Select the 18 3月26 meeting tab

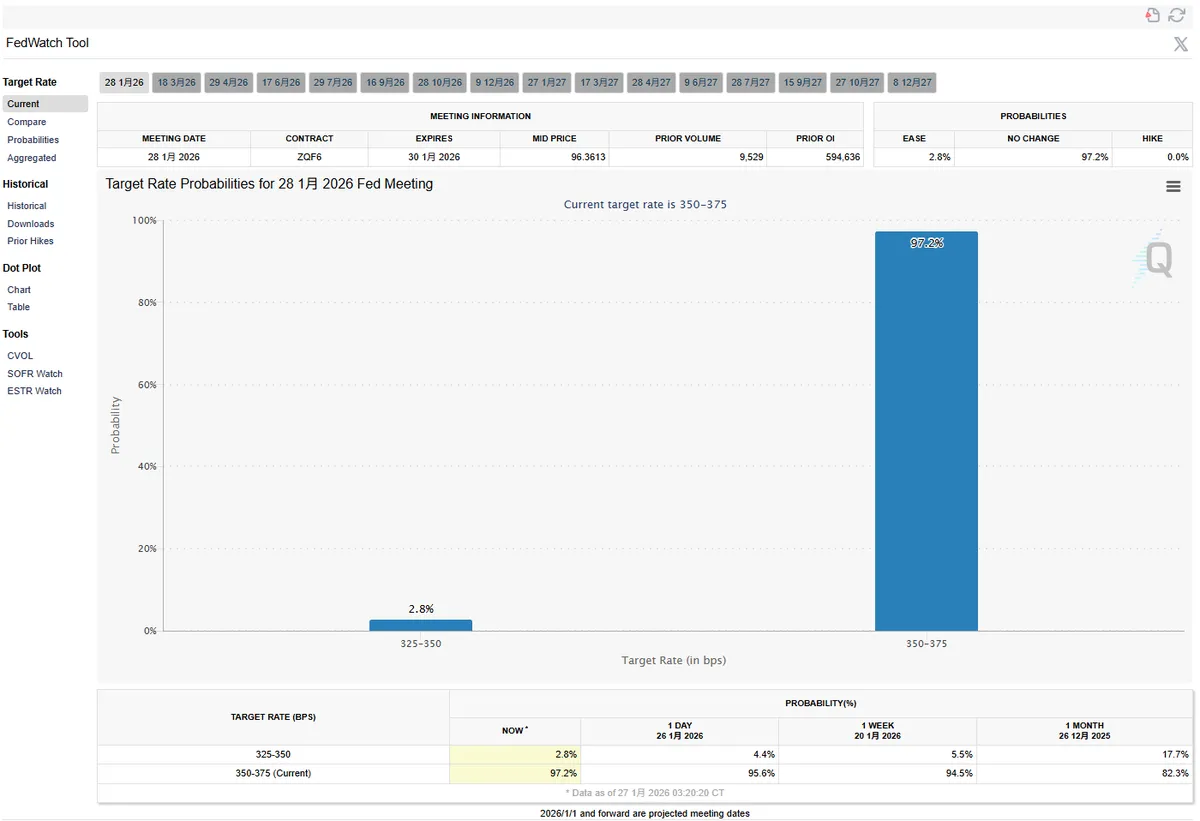(x=177, y=83)
